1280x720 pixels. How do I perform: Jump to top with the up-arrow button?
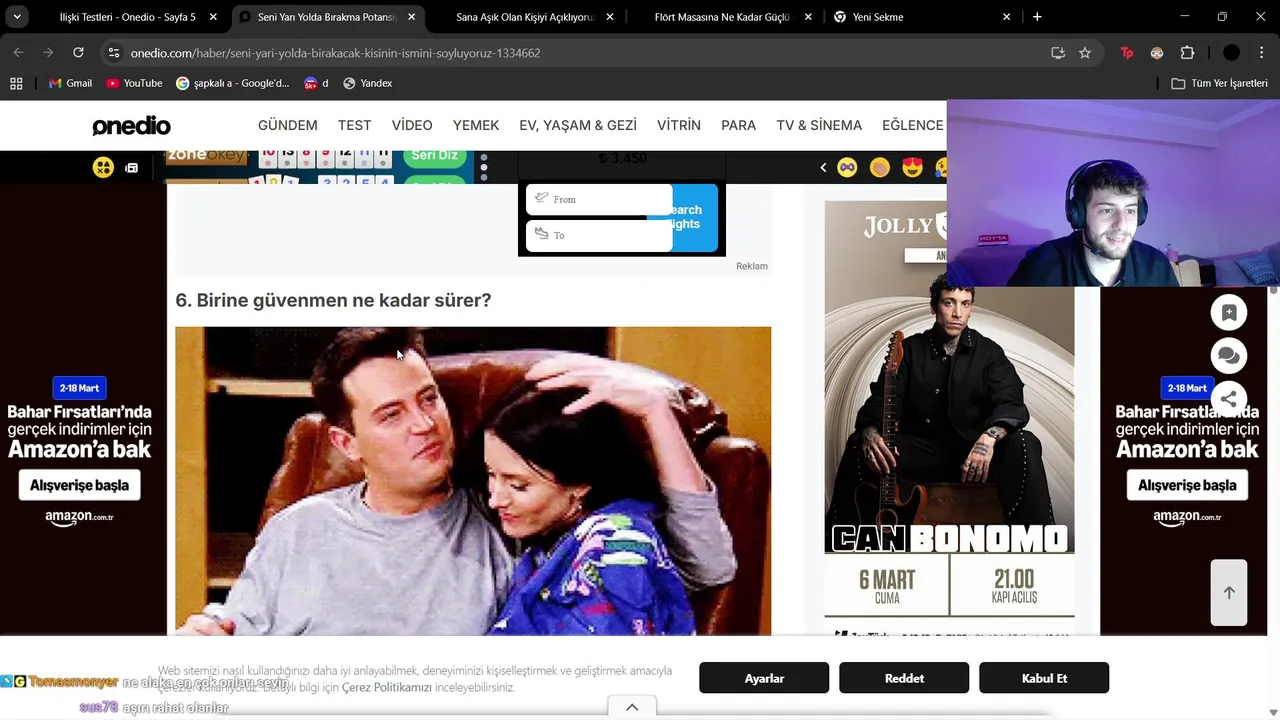click(1229, 592)
